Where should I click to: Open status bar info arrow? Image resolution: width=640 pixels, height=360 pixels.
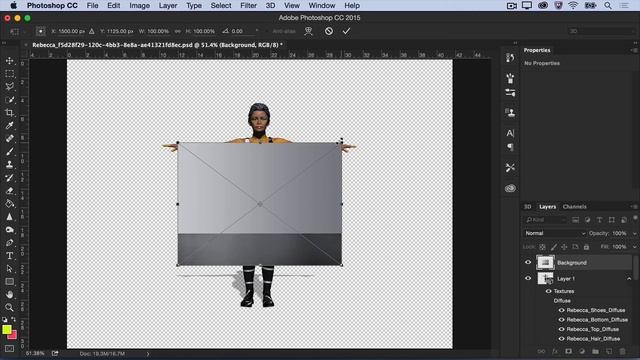(148, 354)
